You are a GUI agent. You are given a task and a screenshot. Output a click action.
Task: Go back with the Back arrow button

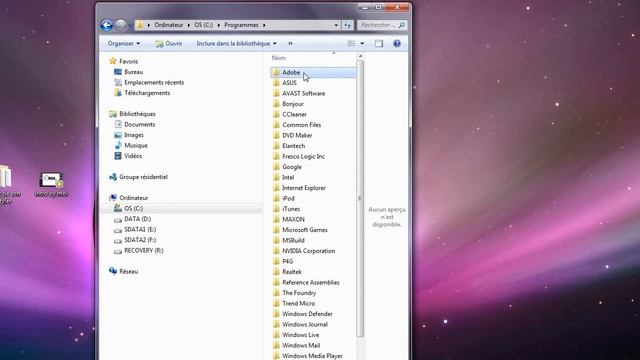(x=107, y=25)
